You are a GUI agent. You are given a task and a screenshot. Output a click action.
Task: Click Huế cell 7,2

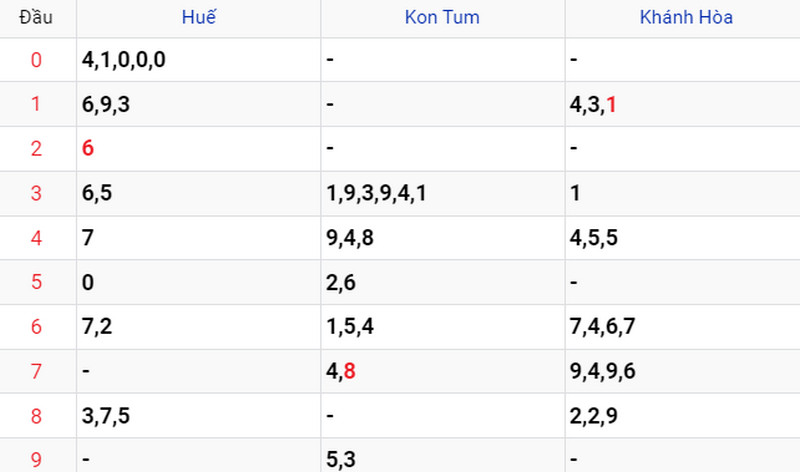click(97, 327)
